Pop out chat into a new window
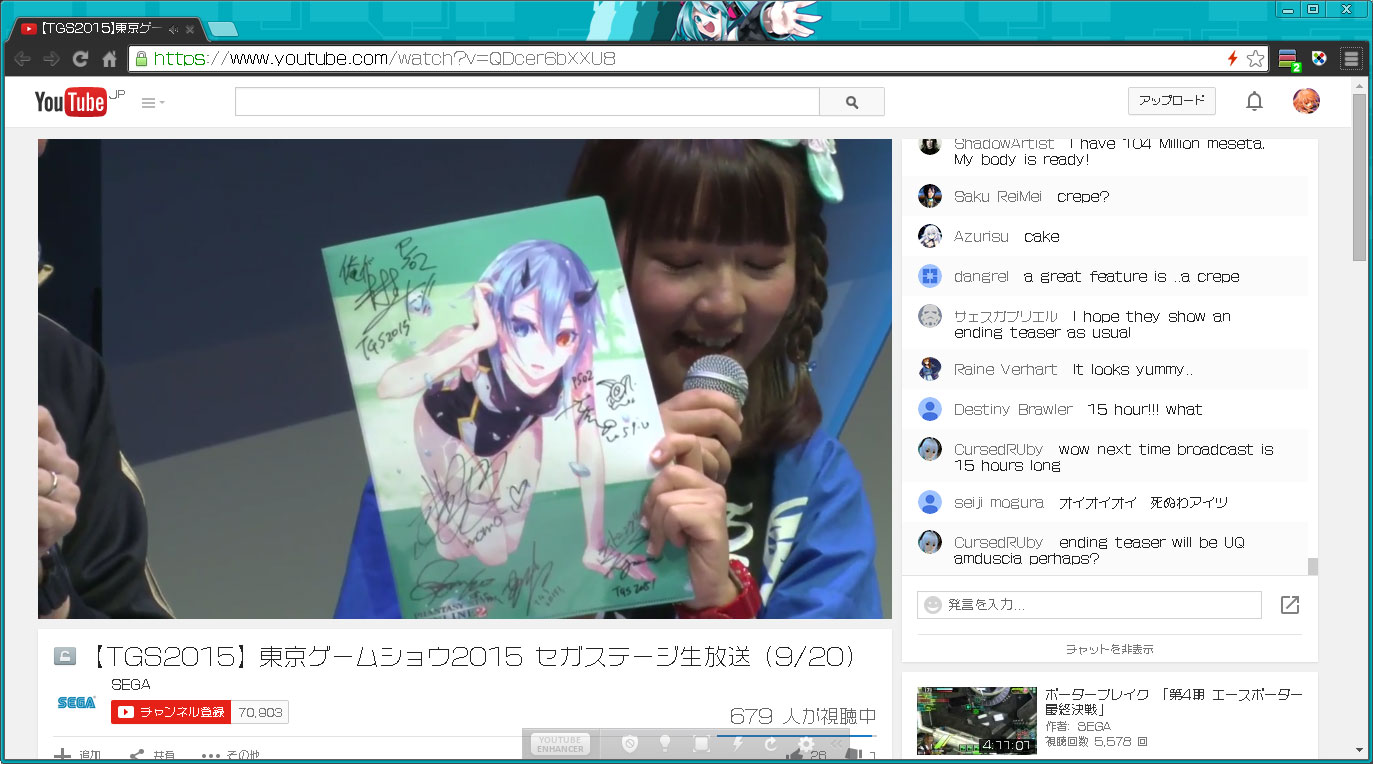Screen dimensions: 1373x764 pos(1290,605)
